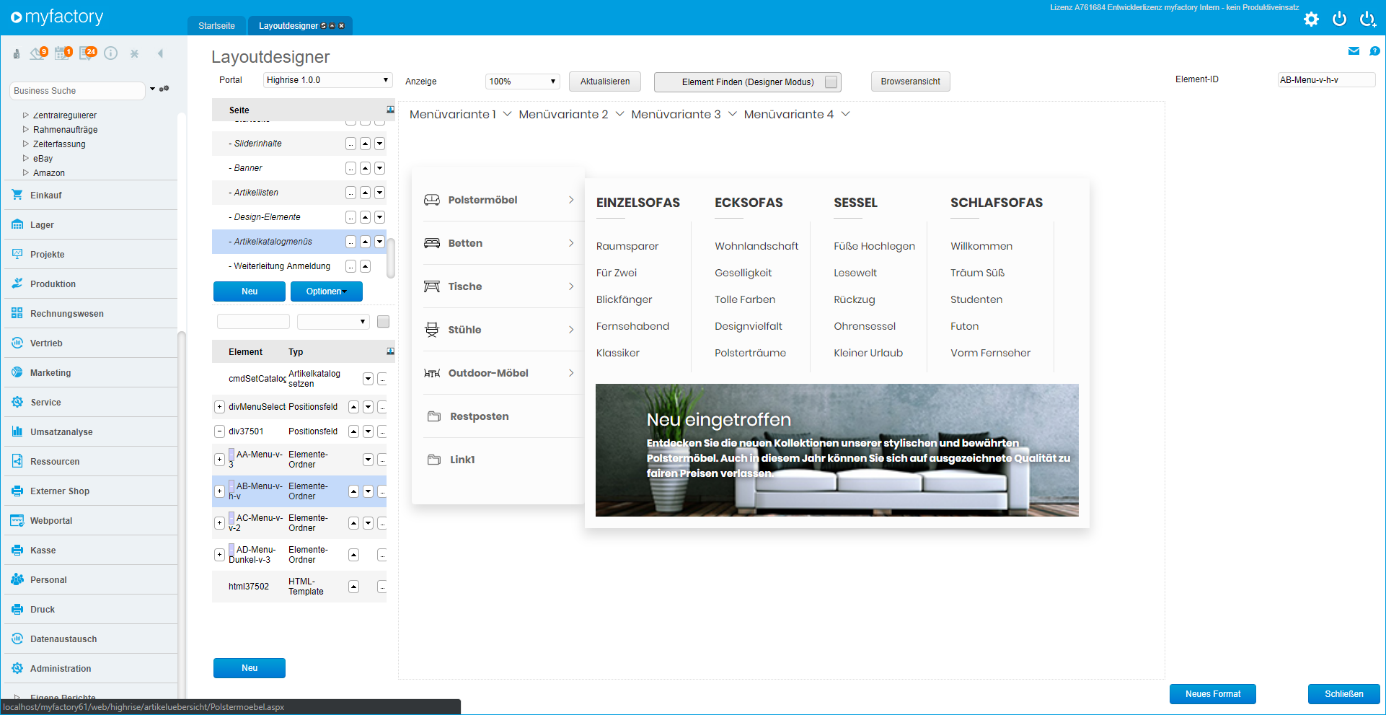Click the Browseransicht button
The height and width of the screenshot is (715, 1386).
tap(910, 82)
